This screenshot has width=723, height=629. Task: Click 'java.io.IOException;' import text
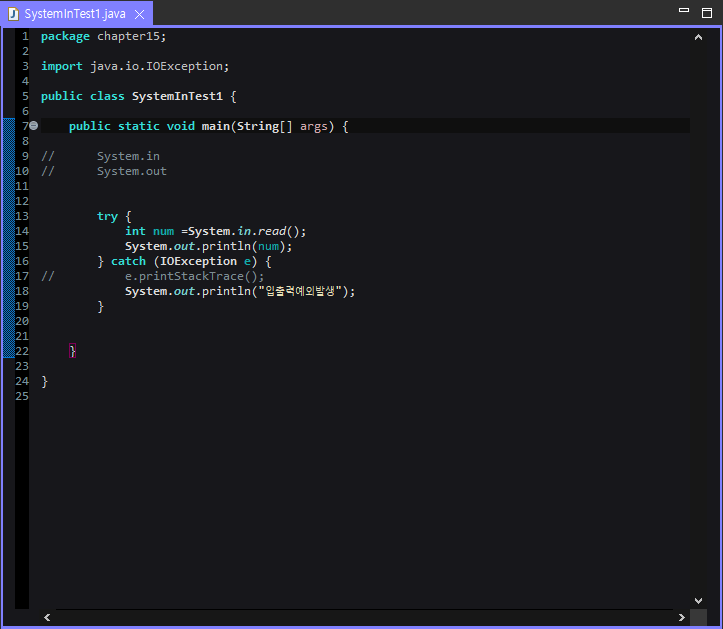pyautogui.click(x=160, y=66)
